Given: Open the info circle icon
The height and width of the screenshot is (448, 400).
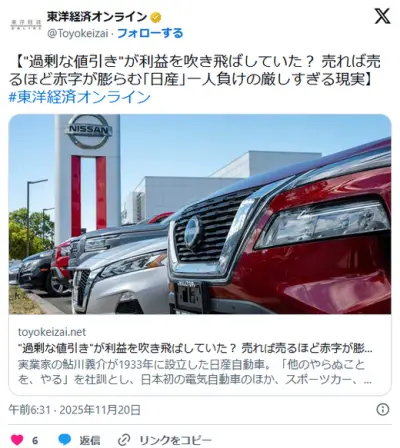Looking at the screenshot, I should pyautogui.click(x=383, y=409).
